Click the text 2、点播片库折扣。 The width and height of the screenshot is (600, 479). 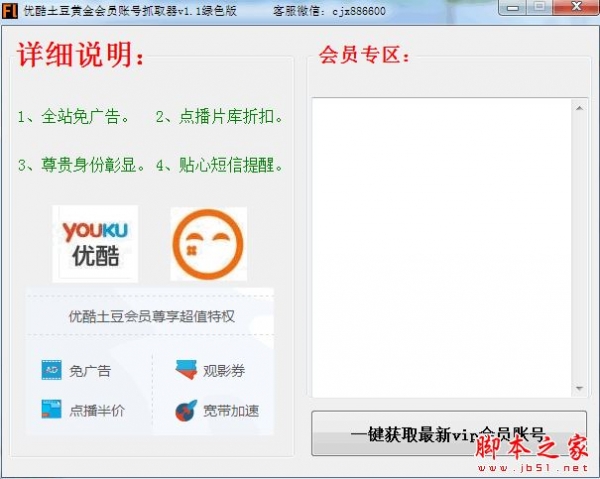click(x=219, y=117)
